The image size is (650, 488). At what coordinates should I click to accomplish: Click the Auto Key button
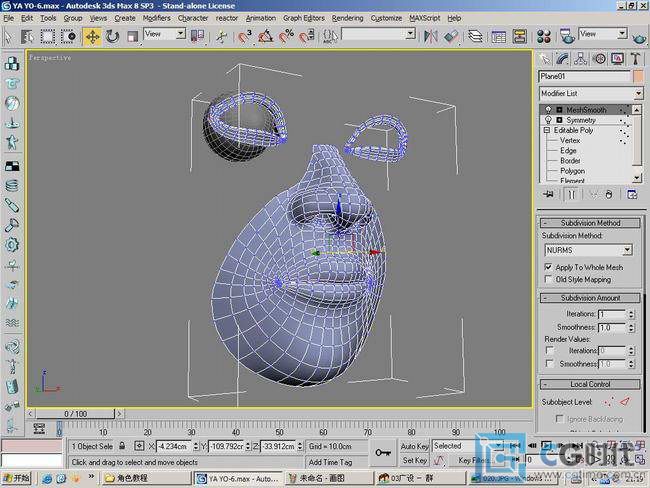[414, 446]
